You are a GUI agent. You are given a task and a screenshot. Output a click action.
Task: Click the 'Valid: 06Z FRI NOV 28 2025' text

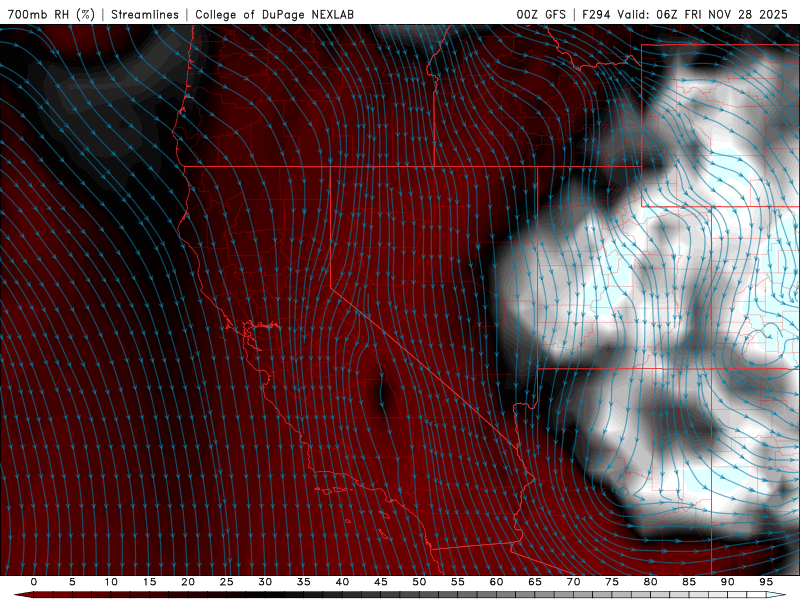pyautogui.click(x=703, y=14)
